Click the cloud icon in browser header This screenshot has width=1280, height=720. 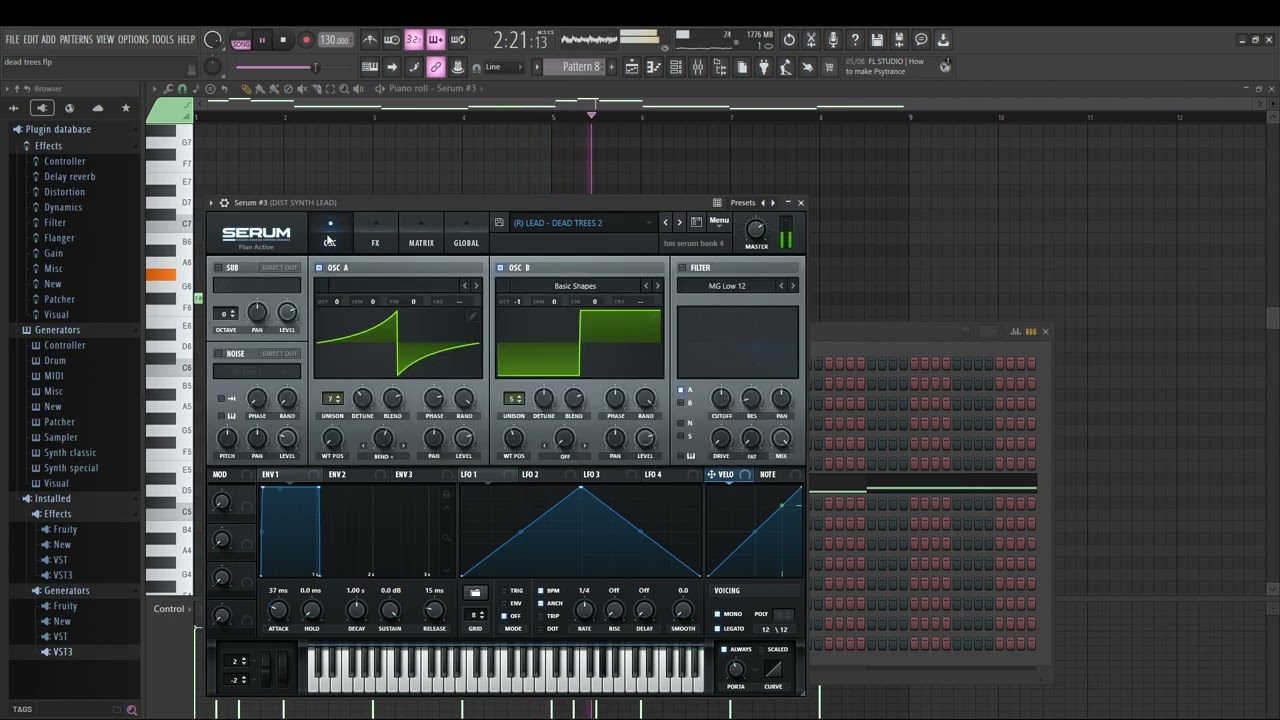tap(97, 108)
